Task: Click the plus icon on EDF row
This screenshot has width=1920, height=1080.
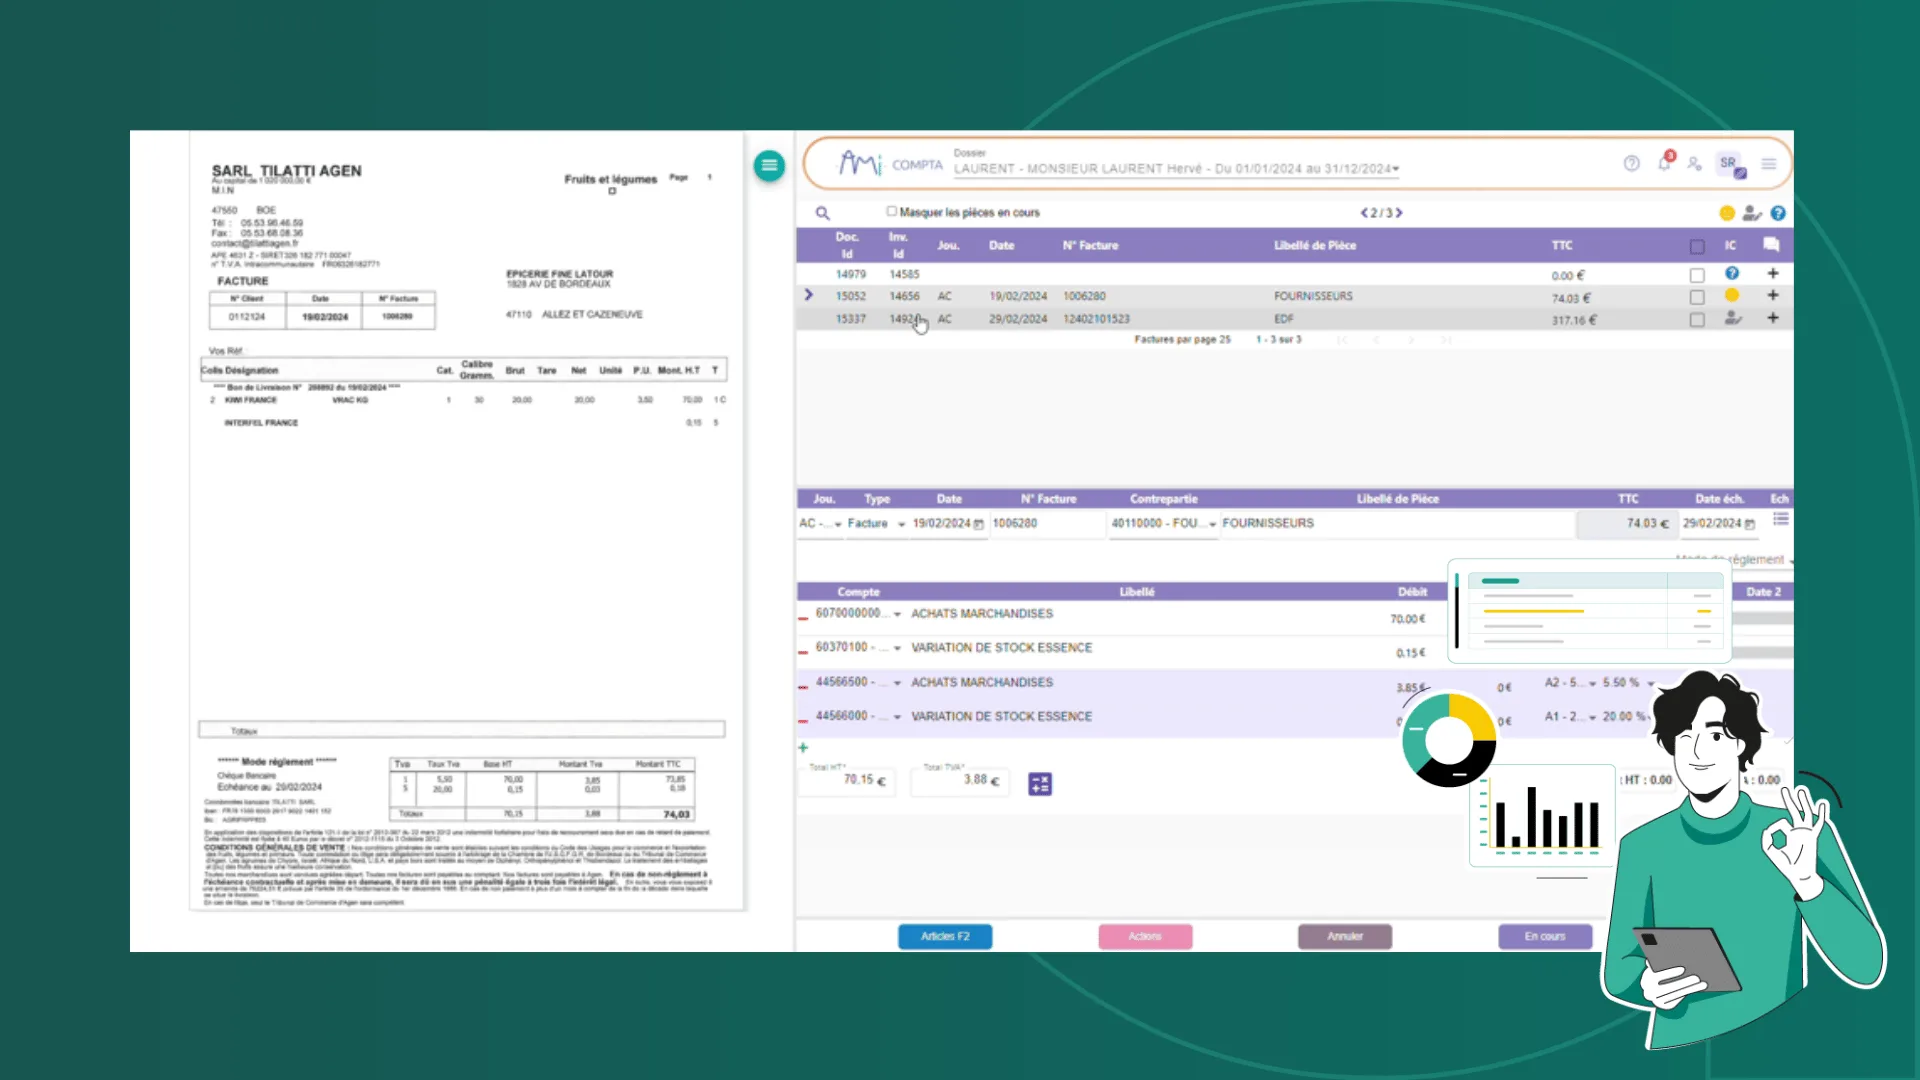Action: (x=1773, y=318)
